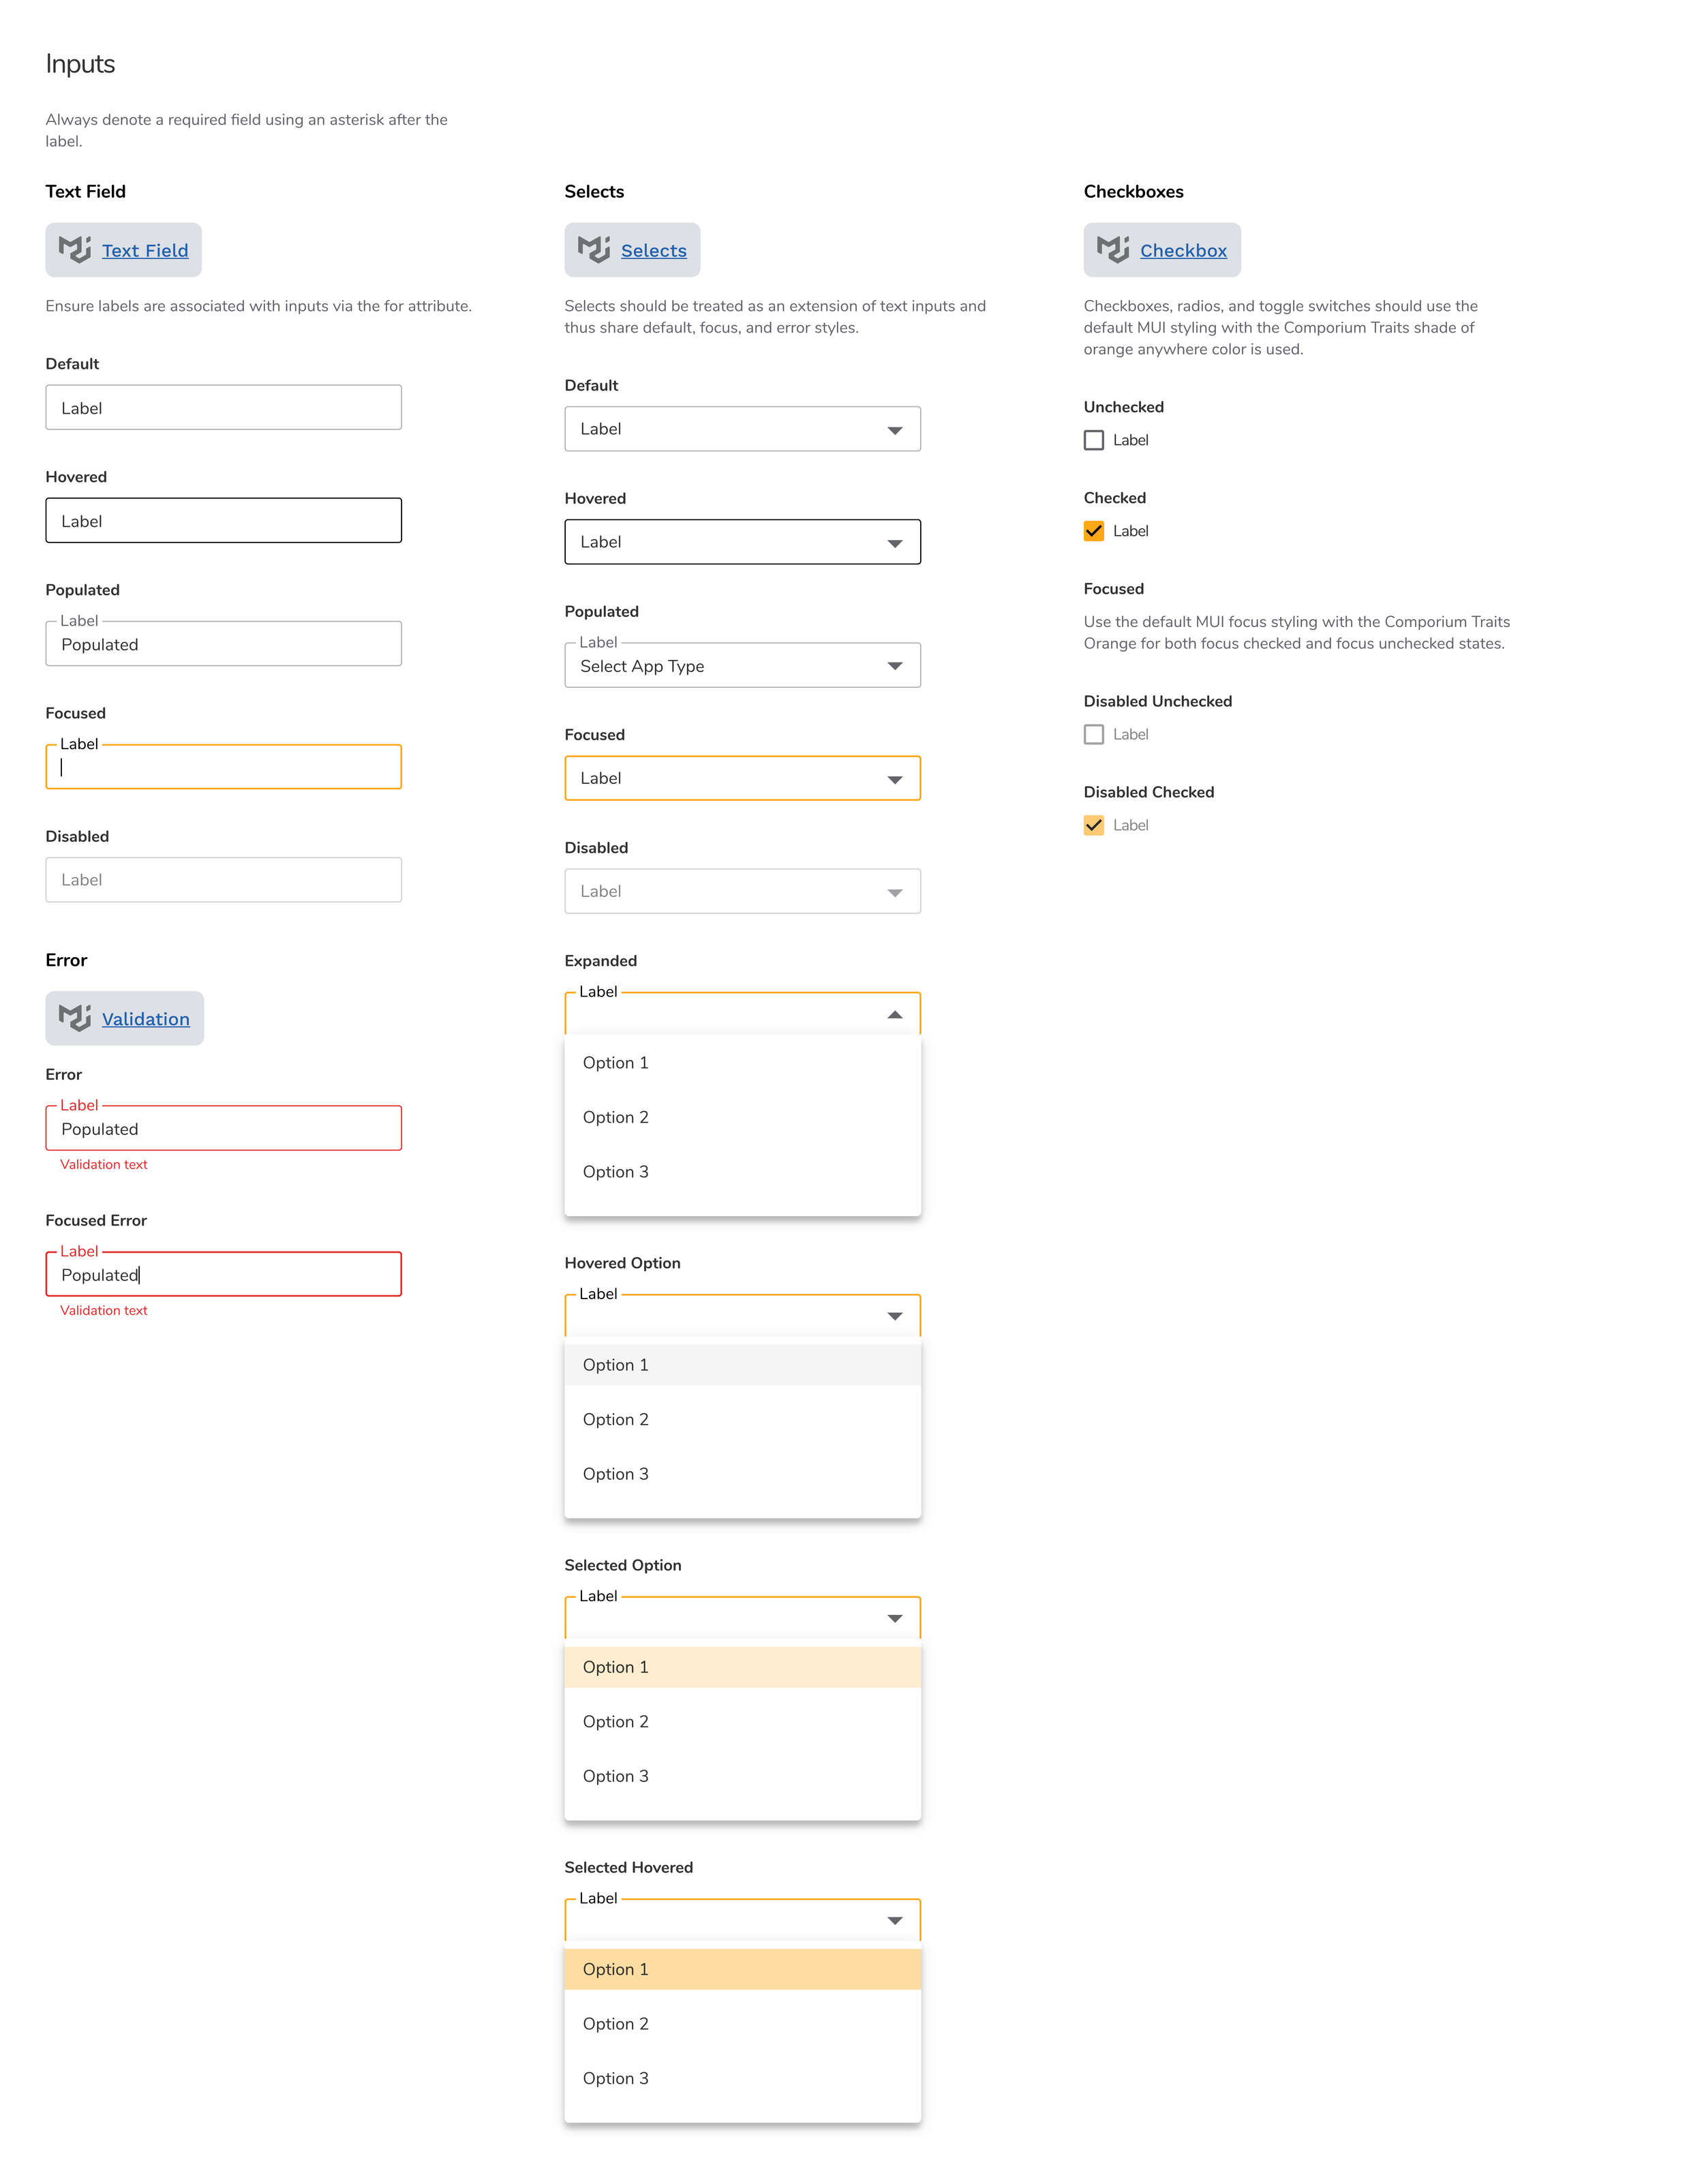The width and height of the screenshot is (1704, 2184).
Task: Click into the Default text field
Action: click(x=223, y=408)
